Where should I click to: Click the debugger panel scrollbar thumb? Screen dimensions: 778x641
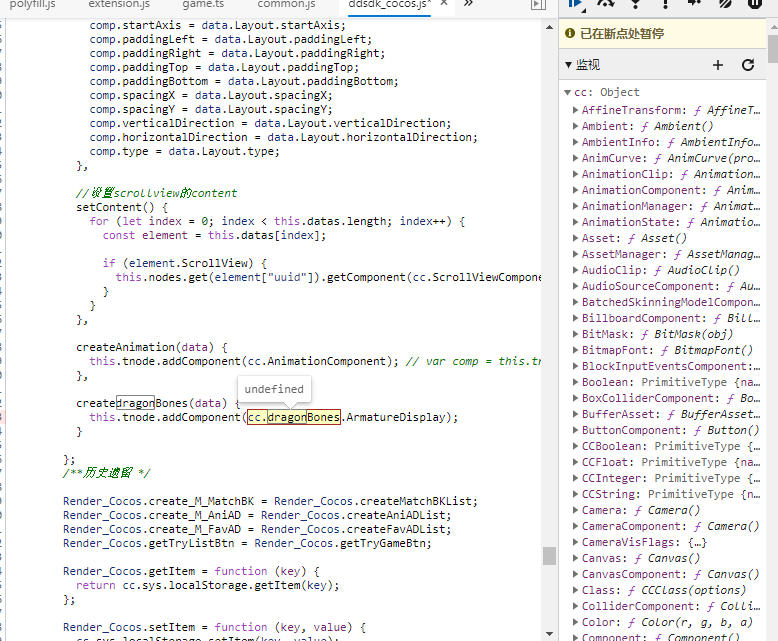(773, 49)
